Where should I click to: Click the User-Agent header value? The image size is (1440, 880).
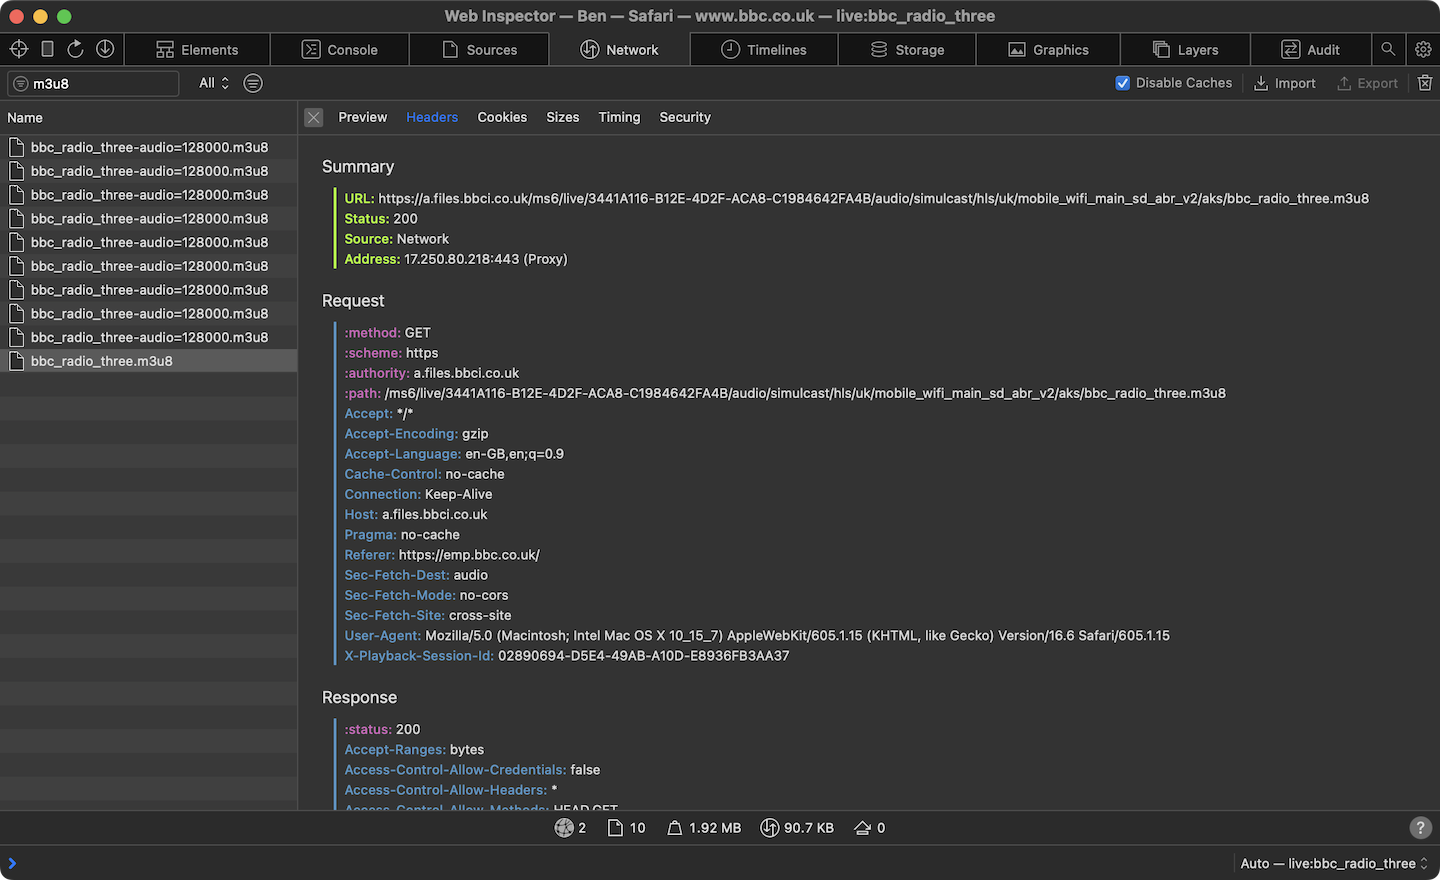click(x=797, y=636)
